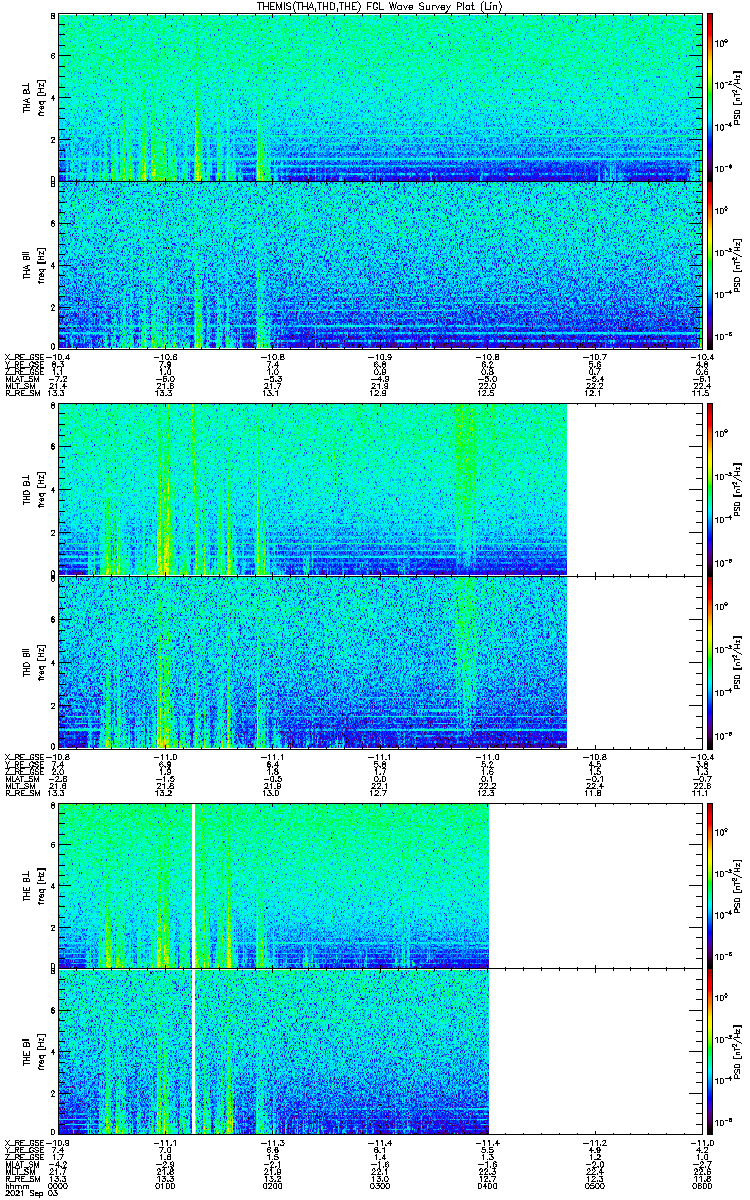Click the white data gap in THE BII
This screenshot has height=1200, width=750.
[192, 1050]
